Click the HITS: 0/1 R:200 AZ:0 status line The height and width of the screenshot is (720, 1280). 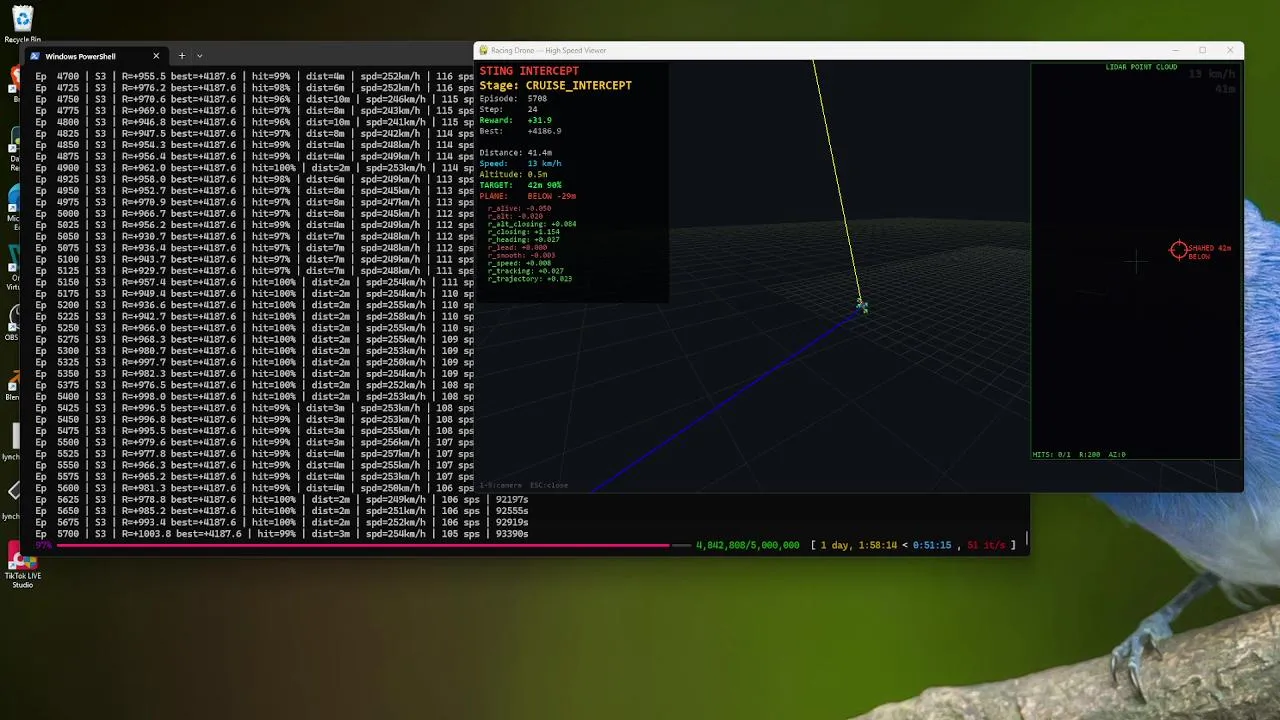[x=1079, y=455]
